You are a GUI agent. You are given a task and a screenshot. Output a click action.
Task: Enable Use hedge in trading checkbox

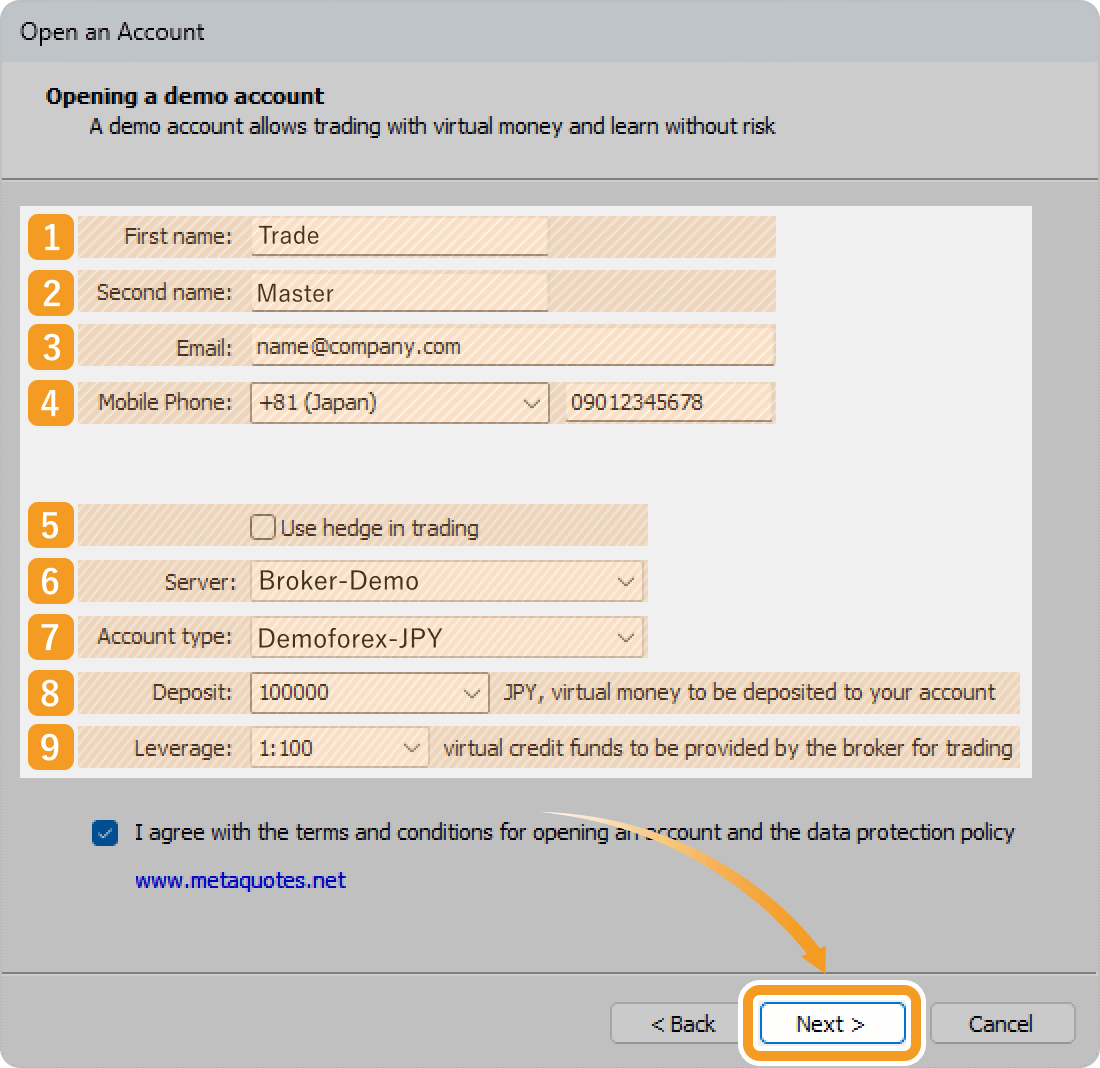click(262, 527)
